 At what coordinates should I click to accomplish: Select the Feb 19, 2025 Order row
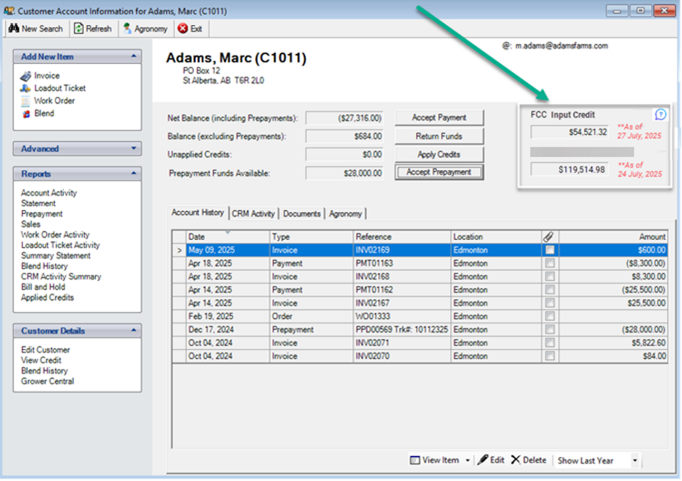tap(420, 316)
